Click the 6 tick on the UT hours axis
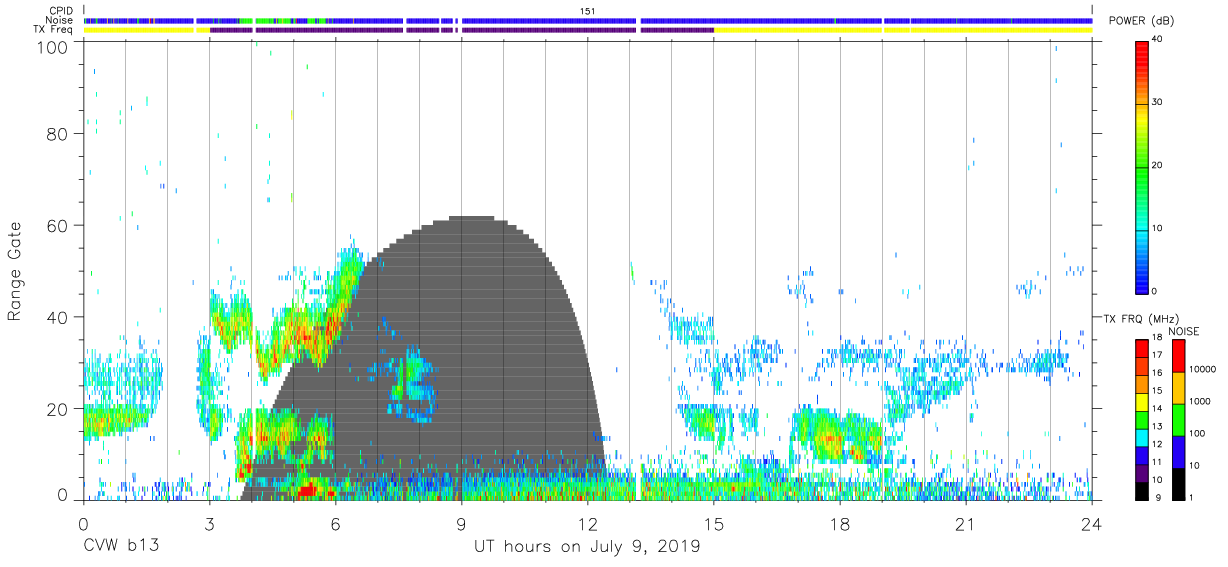The height and width of the screenshot is (567, 1228). click(x=335, y=523)
